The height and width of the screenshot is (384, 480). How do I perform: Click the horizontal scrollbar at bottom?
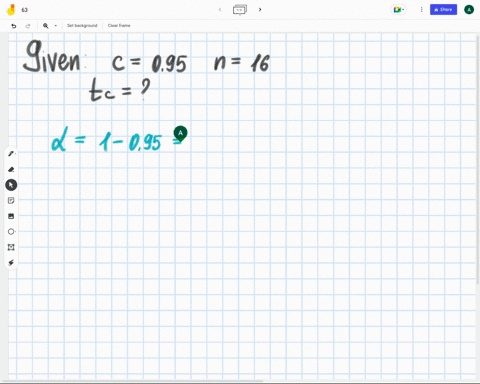pyautogui.click(x=133, y=381)
